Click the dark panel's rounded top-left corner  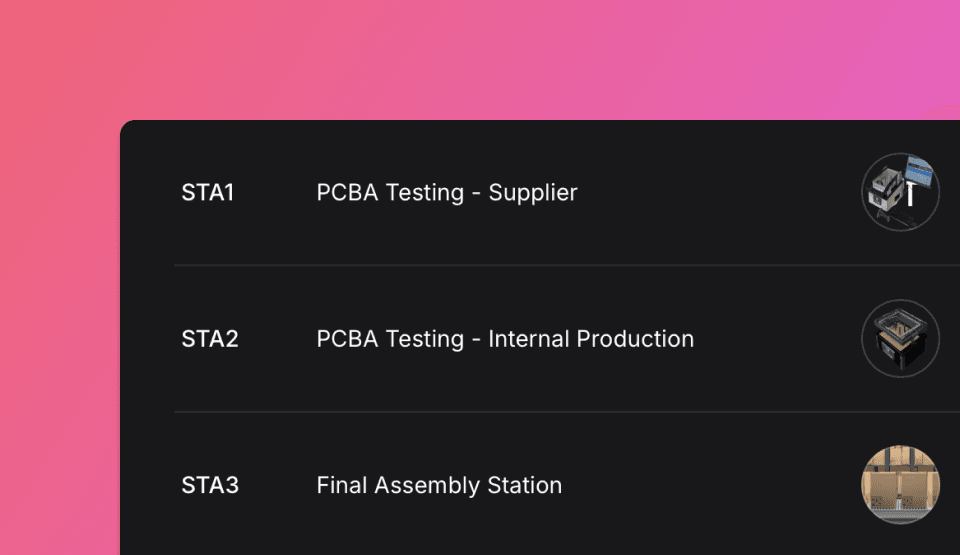(x=127, y=127)
